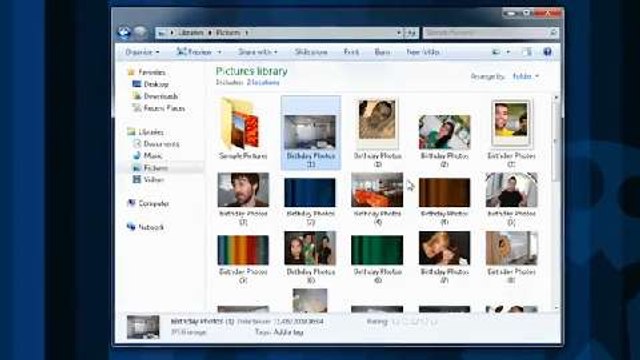
Task: Expand the arrow before Libraries breadcrumb
Action: coord(172,33)
